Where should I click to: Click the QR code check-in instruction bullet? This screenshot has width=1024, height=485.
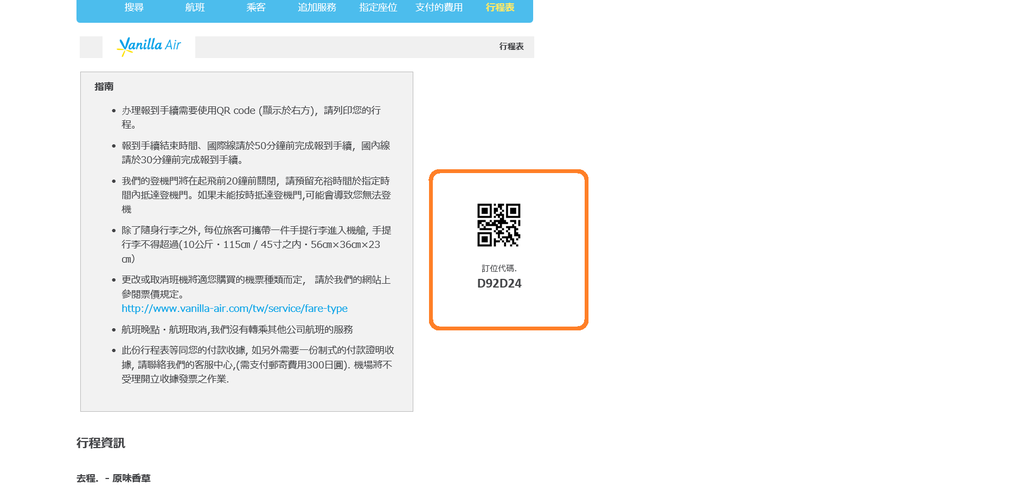251,117
